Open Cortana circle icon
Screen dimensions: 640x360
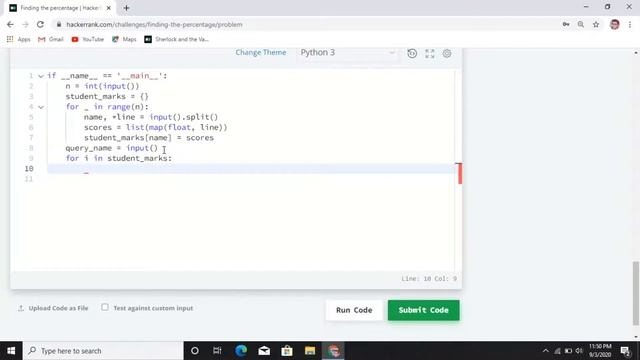tap(195, 351)
